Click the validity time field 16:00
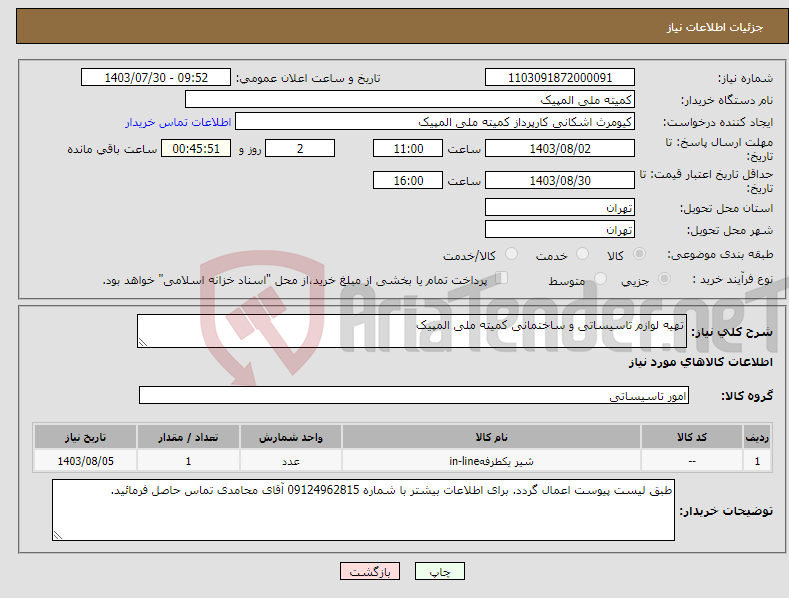The height and width of the screenshot is (598, 789). click(408, 180)
